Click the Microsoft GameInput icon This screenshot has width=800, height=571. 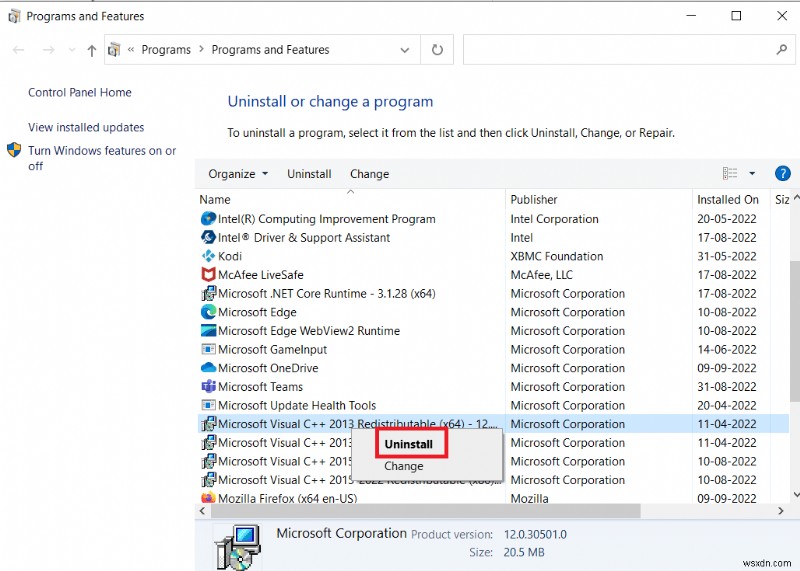tap(208, 350)
